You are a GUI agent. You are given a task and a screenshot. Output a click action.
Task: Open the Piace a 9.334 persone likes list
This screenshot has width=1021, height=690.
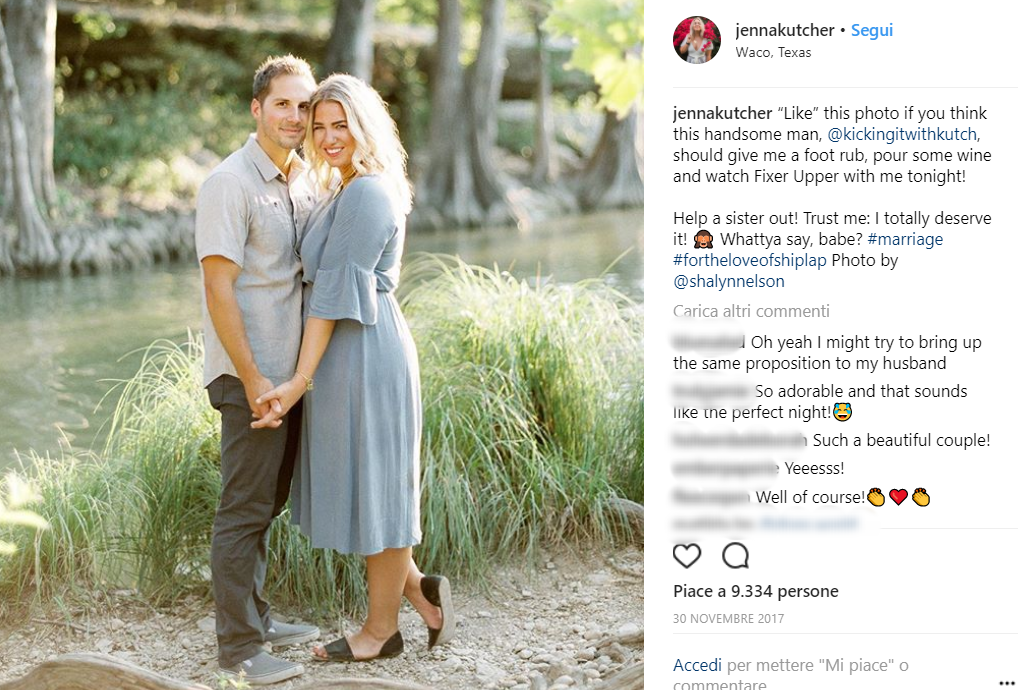(x=755, y=591)
